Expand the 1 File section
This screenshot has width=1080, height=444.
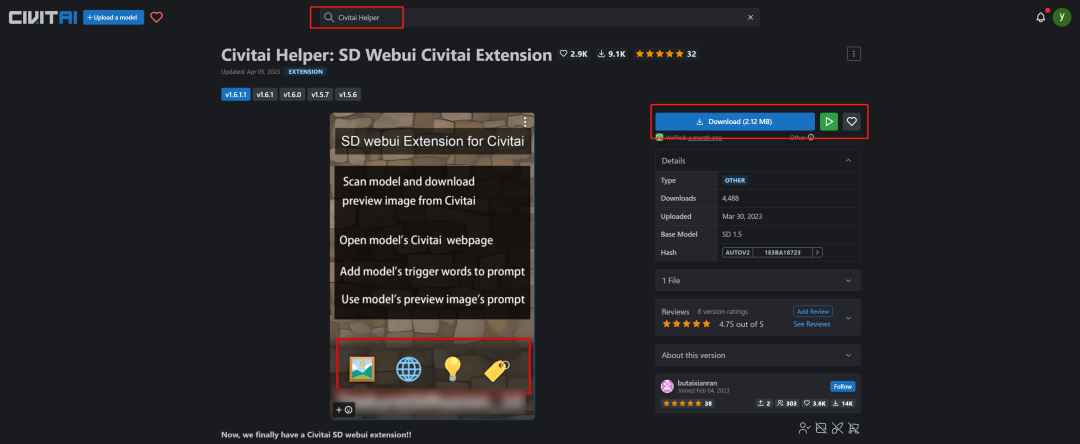point(758,281)
